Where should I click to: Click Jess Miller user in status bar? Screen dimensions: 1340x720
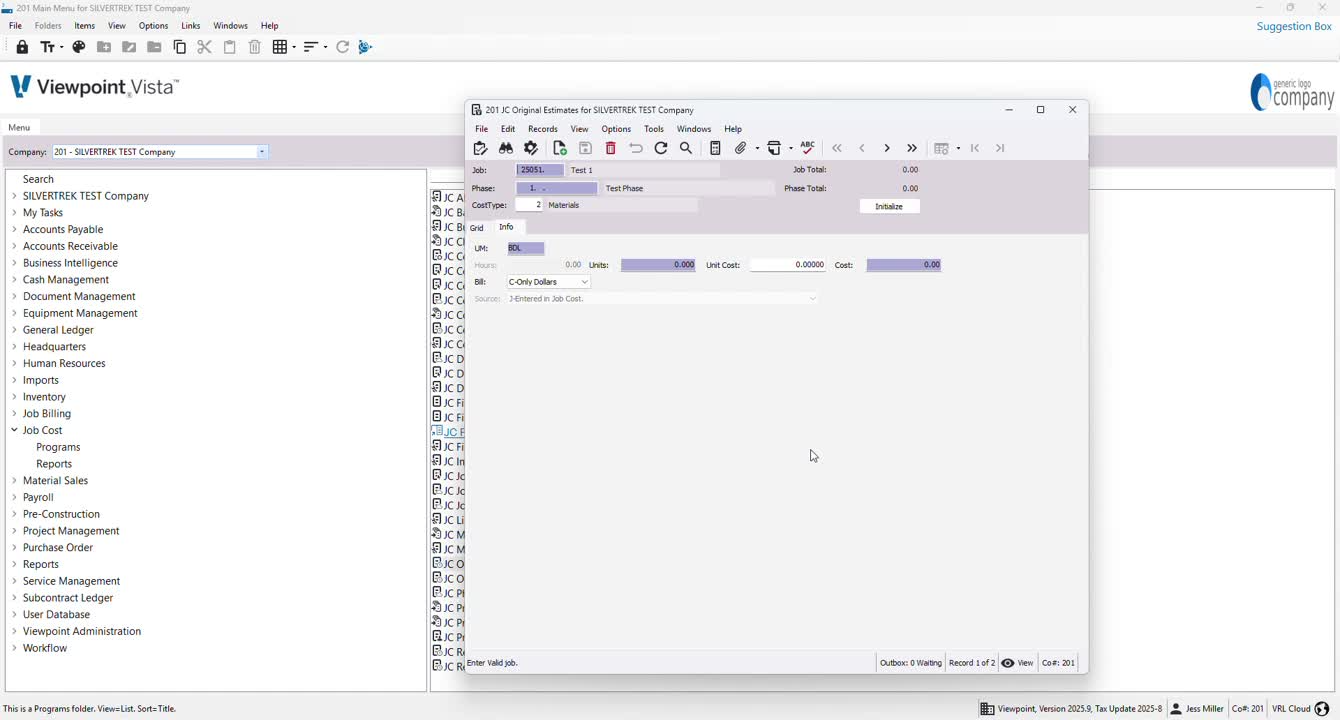point(1197,709)
